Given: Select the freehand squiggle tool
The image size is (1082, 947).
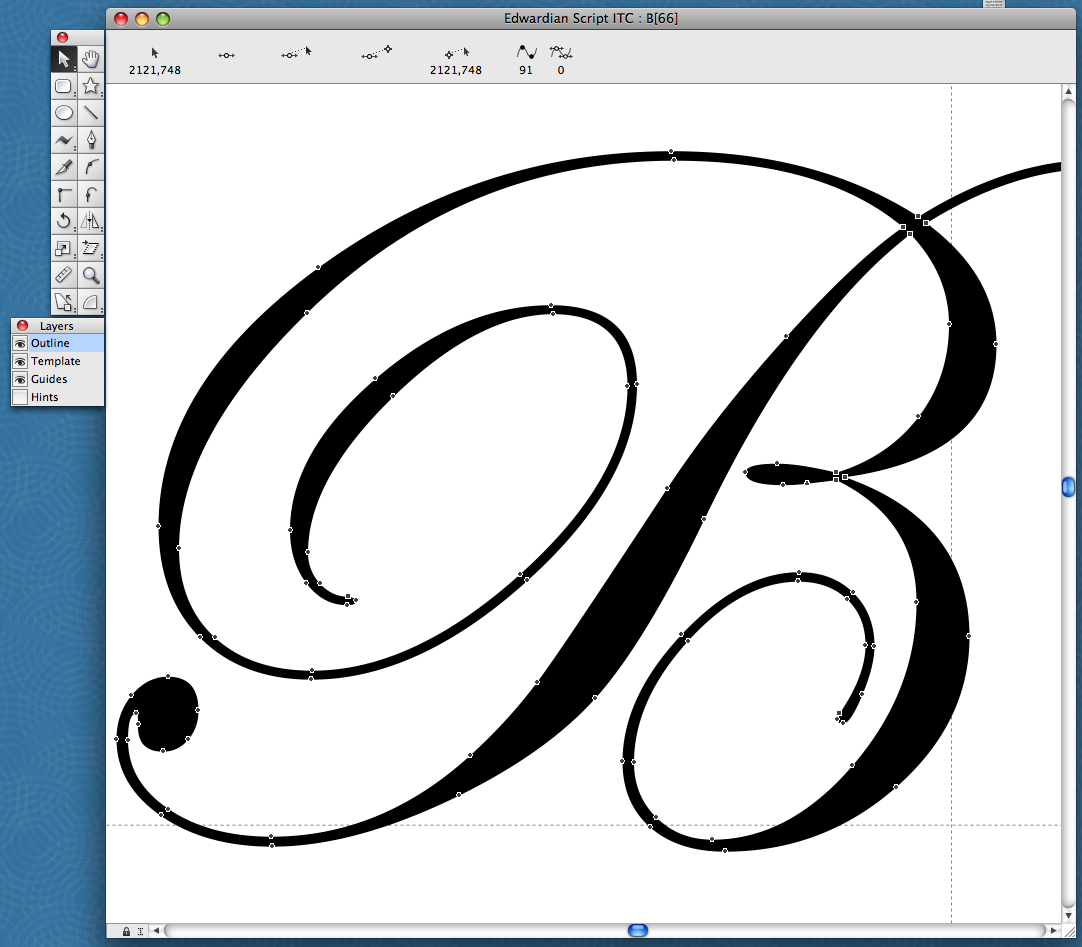Looking at the screenshot, I should (x=64, y=140).
